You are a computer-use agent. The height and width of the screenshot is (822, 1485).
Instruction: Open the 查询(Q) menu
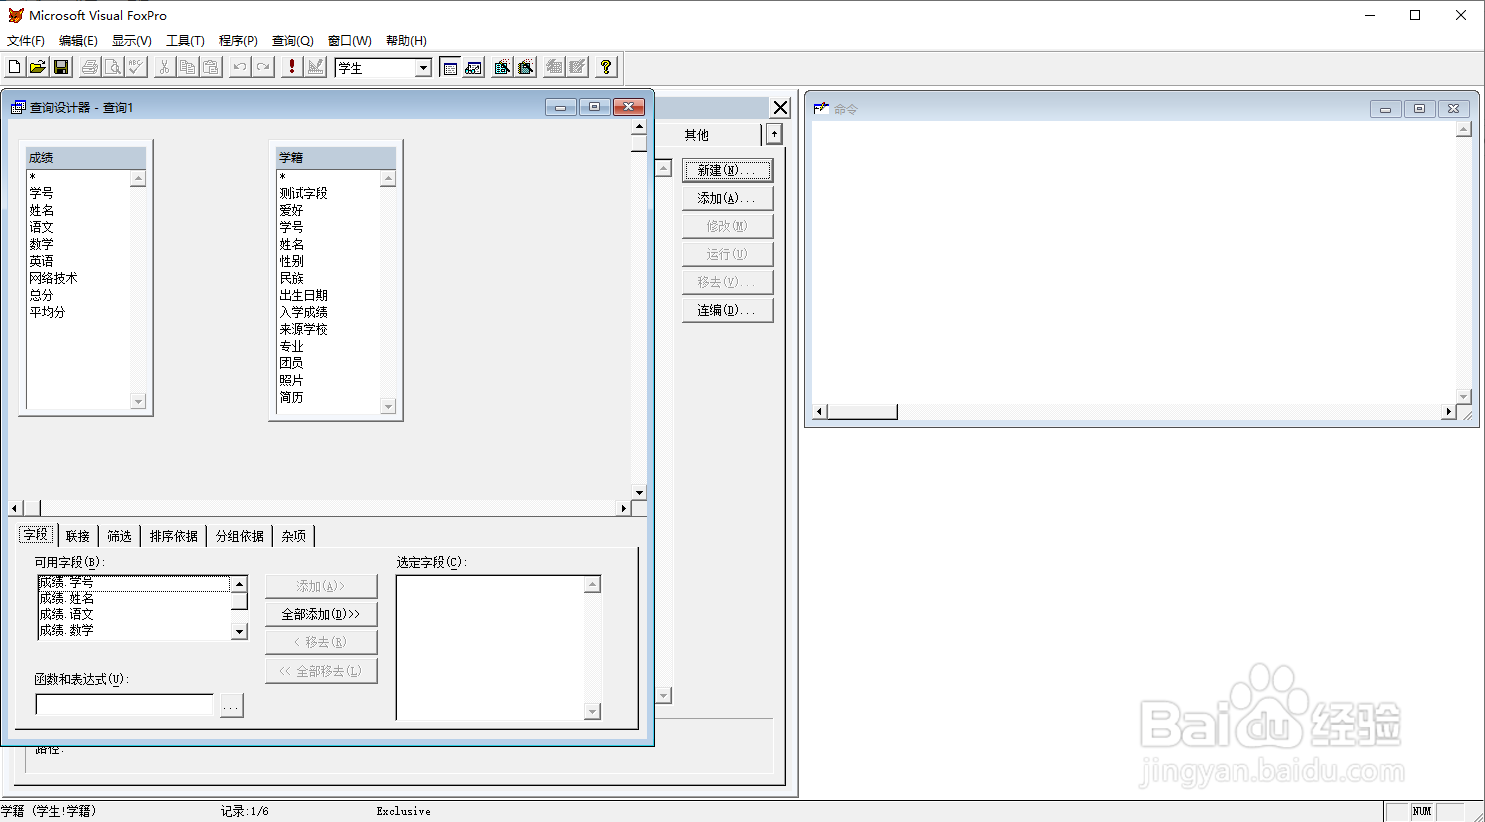click(x=293, y=41)
